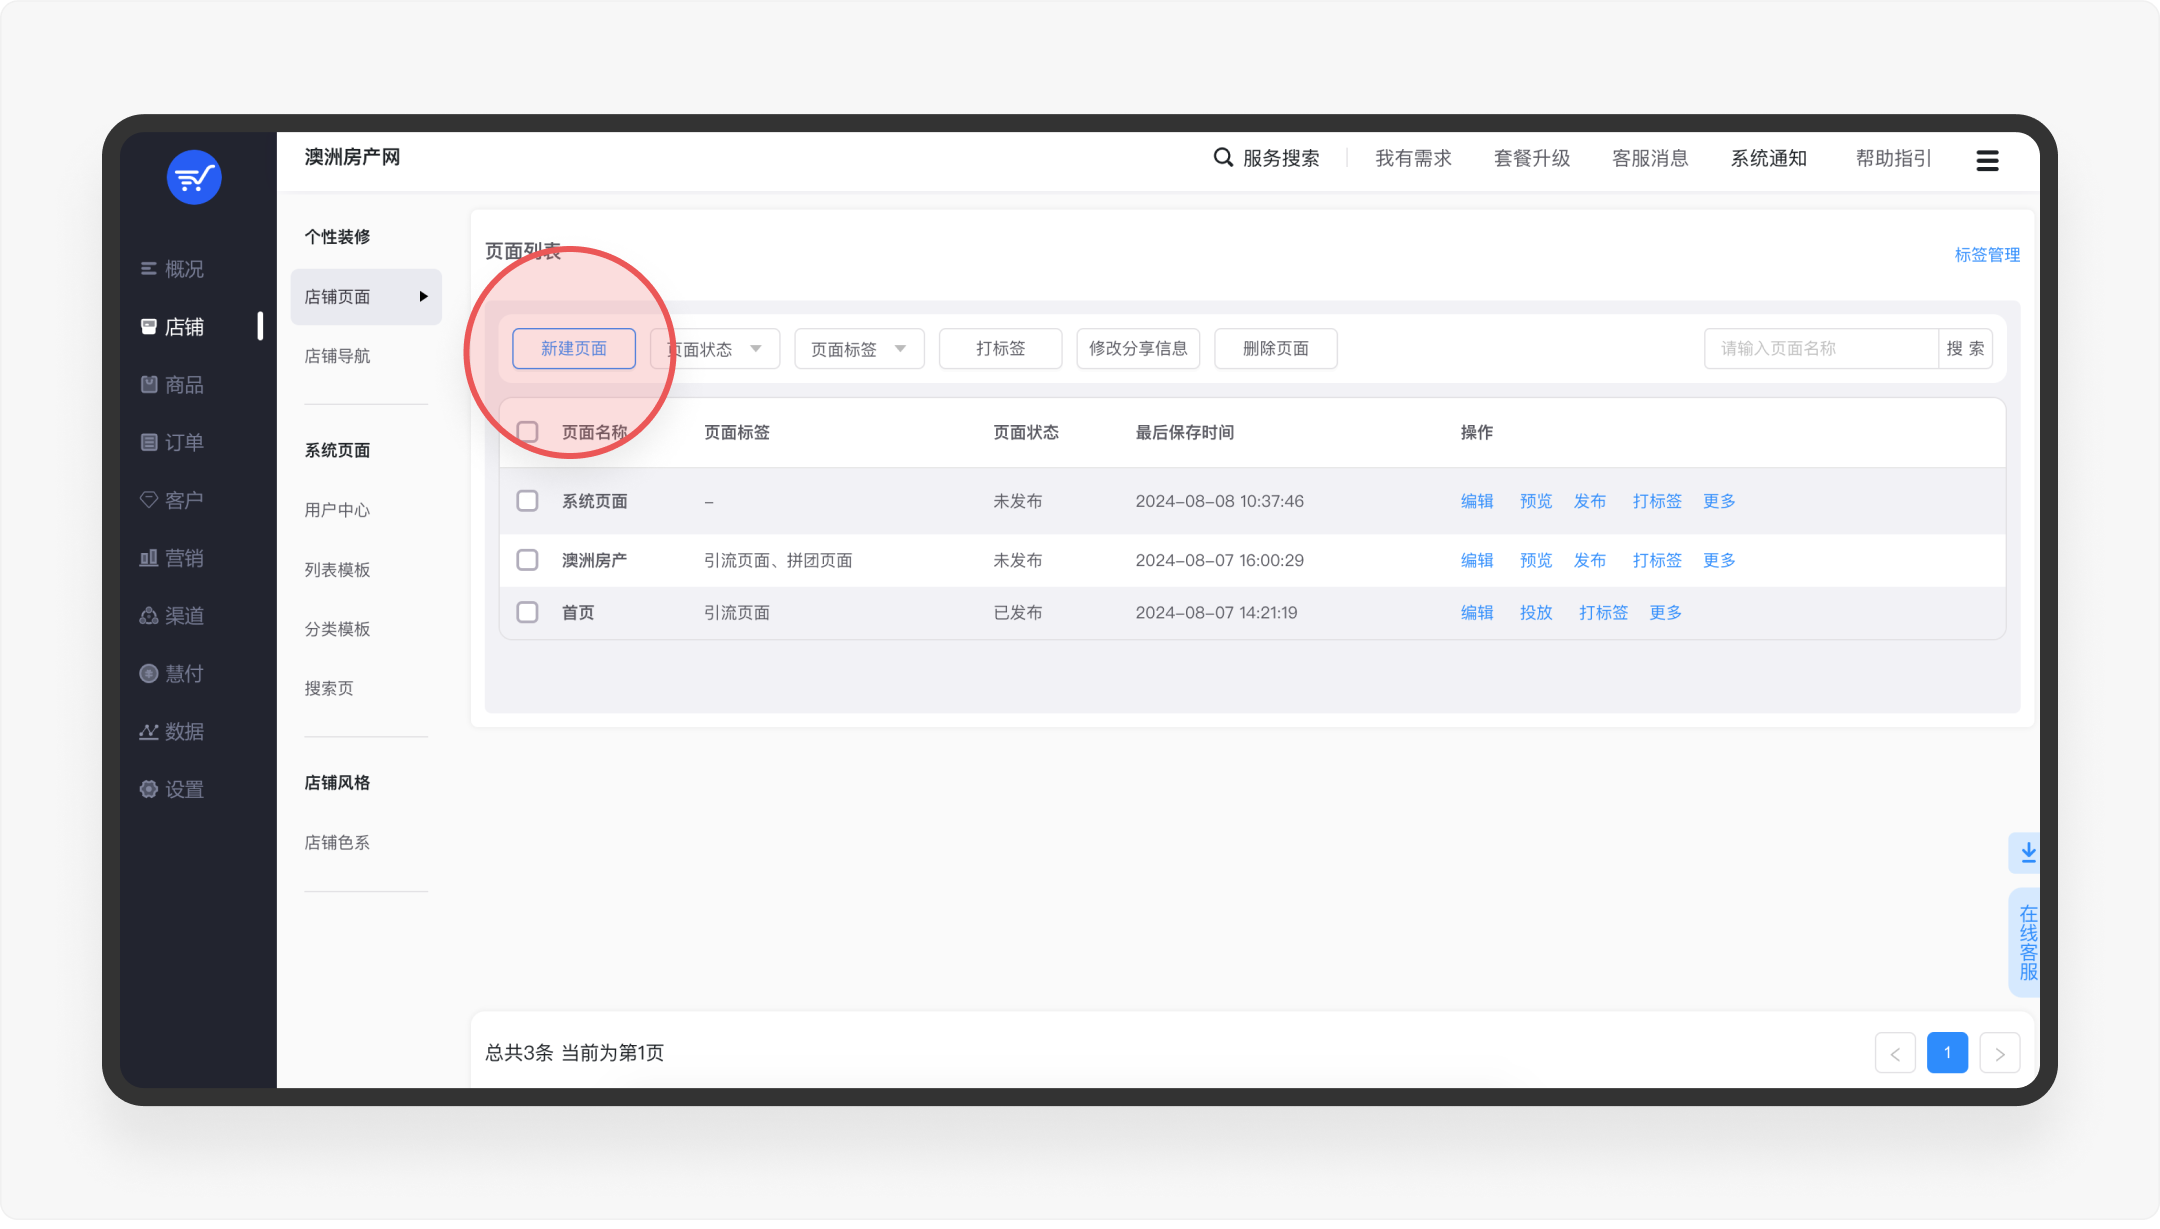Click the blue shopping cart logo
The width and height of the screenshot is (2160, 1229).
click(x=194, y=178)
